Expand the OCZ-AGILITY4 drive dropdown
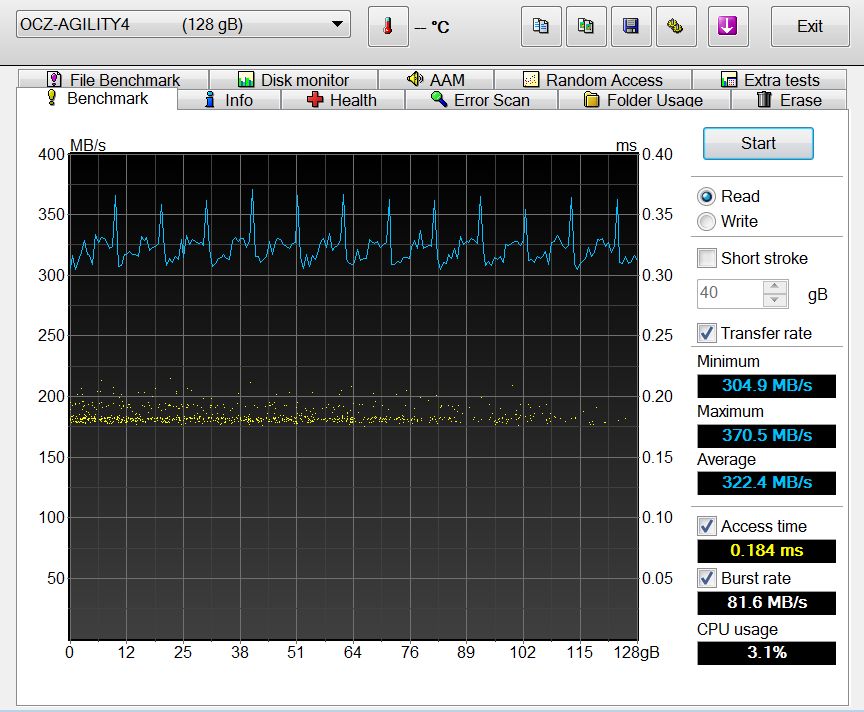This screenshot has width=864, height=712. click(x=338, y=25)
